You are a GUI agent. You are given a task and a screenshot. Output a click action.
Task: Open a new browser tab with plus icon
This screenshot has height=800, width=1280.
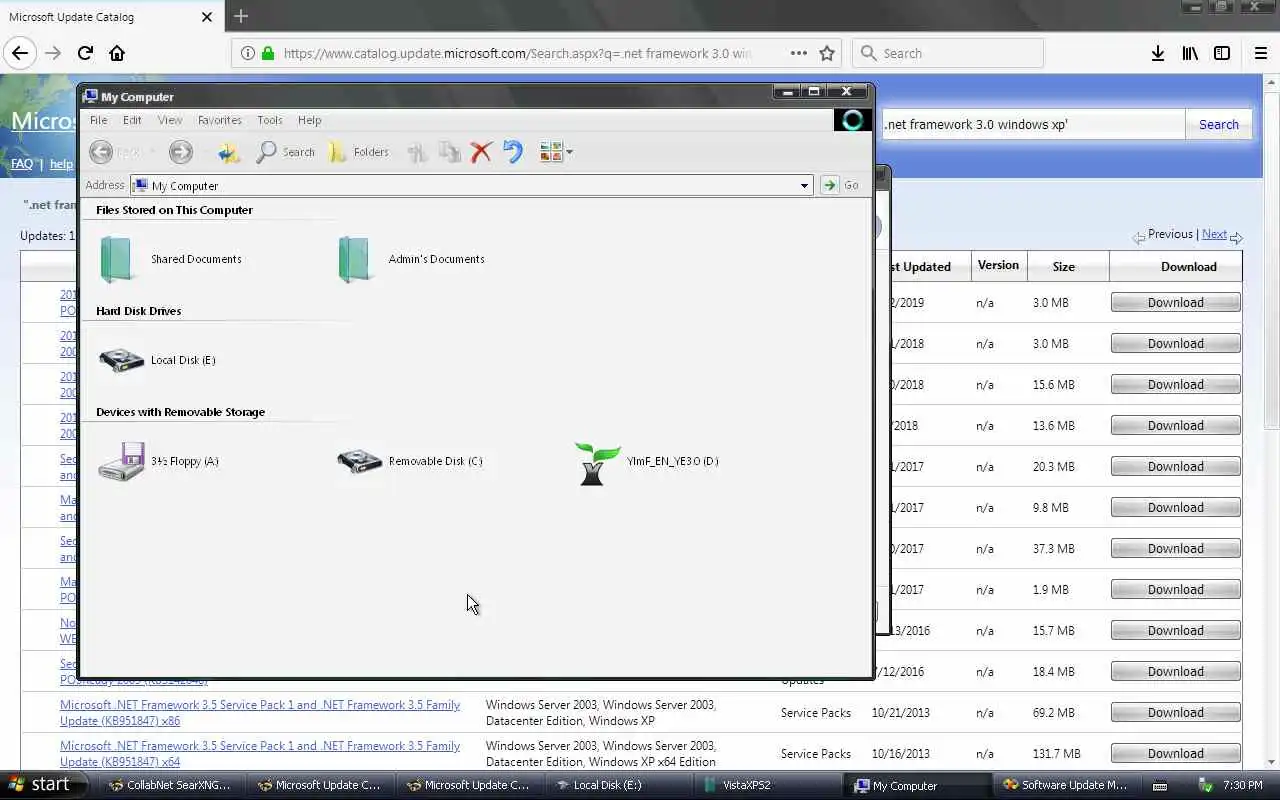(241, 16)
